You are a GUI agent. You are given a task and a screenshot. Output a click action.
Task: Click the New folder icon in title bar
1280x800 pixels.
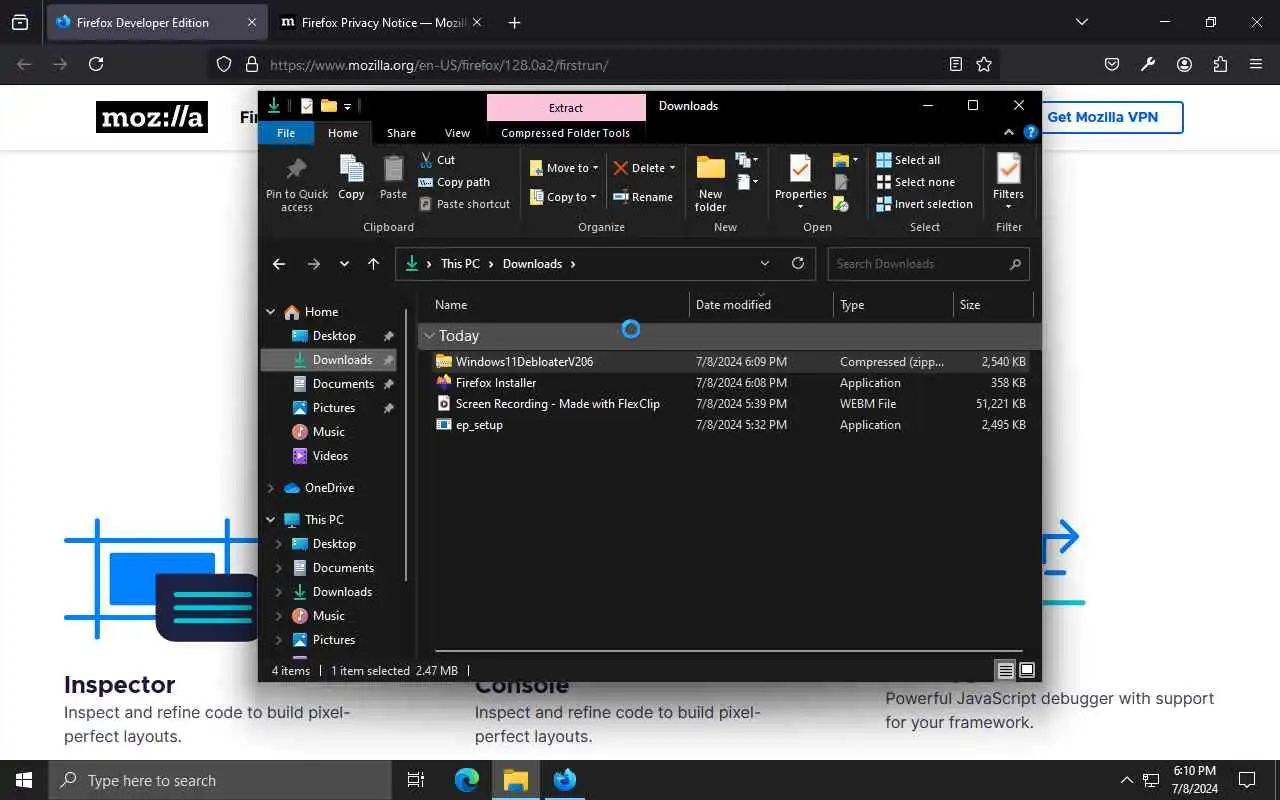click(328, 106)
